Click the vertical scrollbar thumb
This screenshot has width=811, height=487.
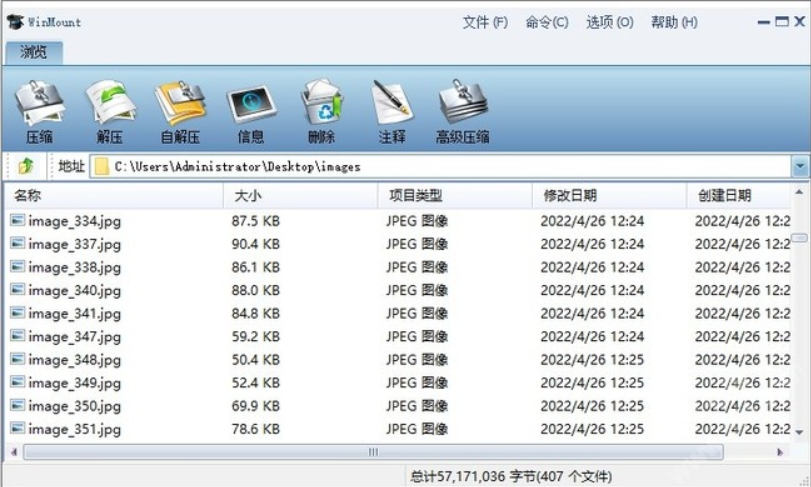(799, 238)
